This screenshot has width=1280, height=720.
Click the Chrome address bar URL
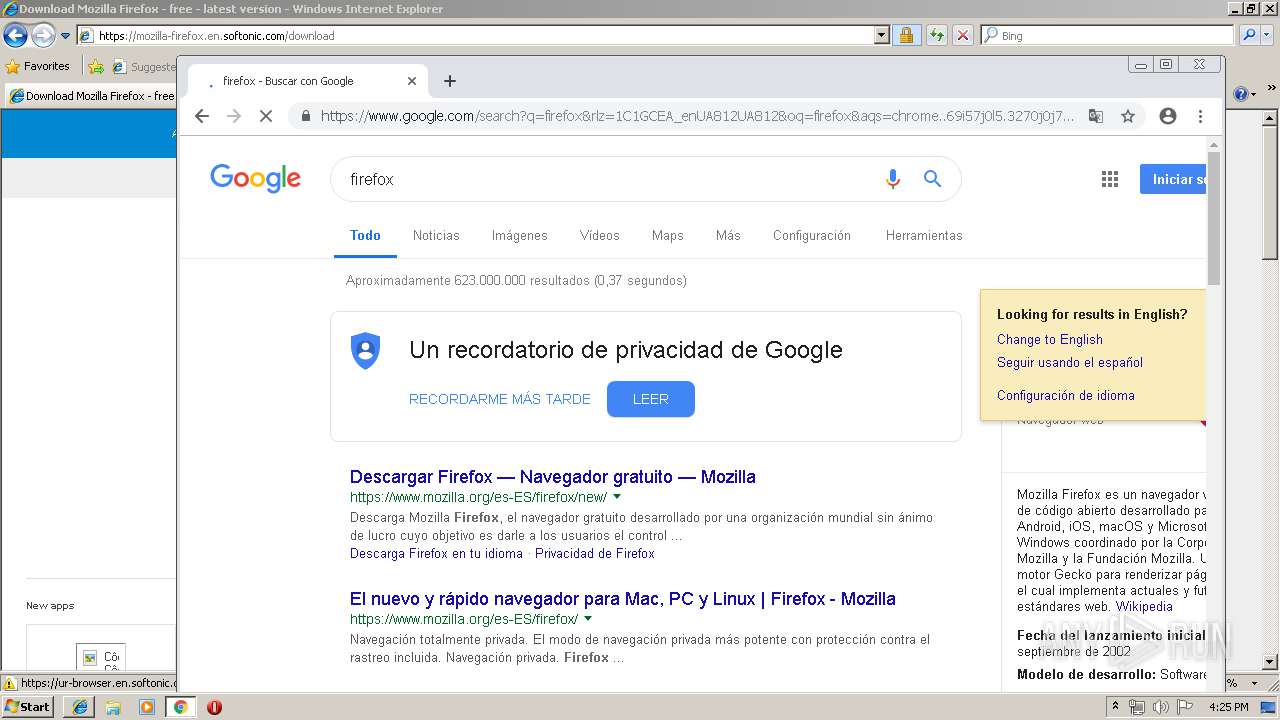(x=697, y=116)
